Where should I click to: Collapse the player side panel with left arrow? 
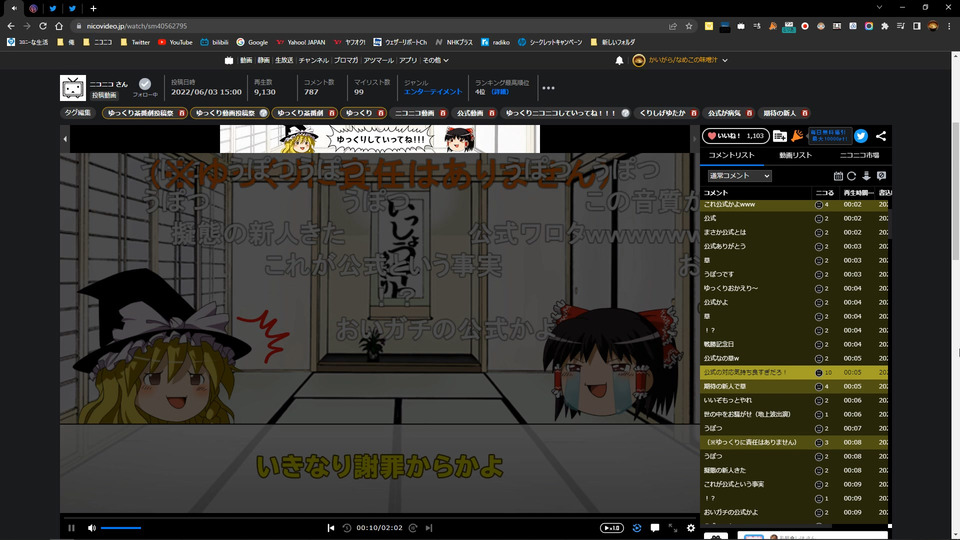pyautogui.click(x=65, y=139)
